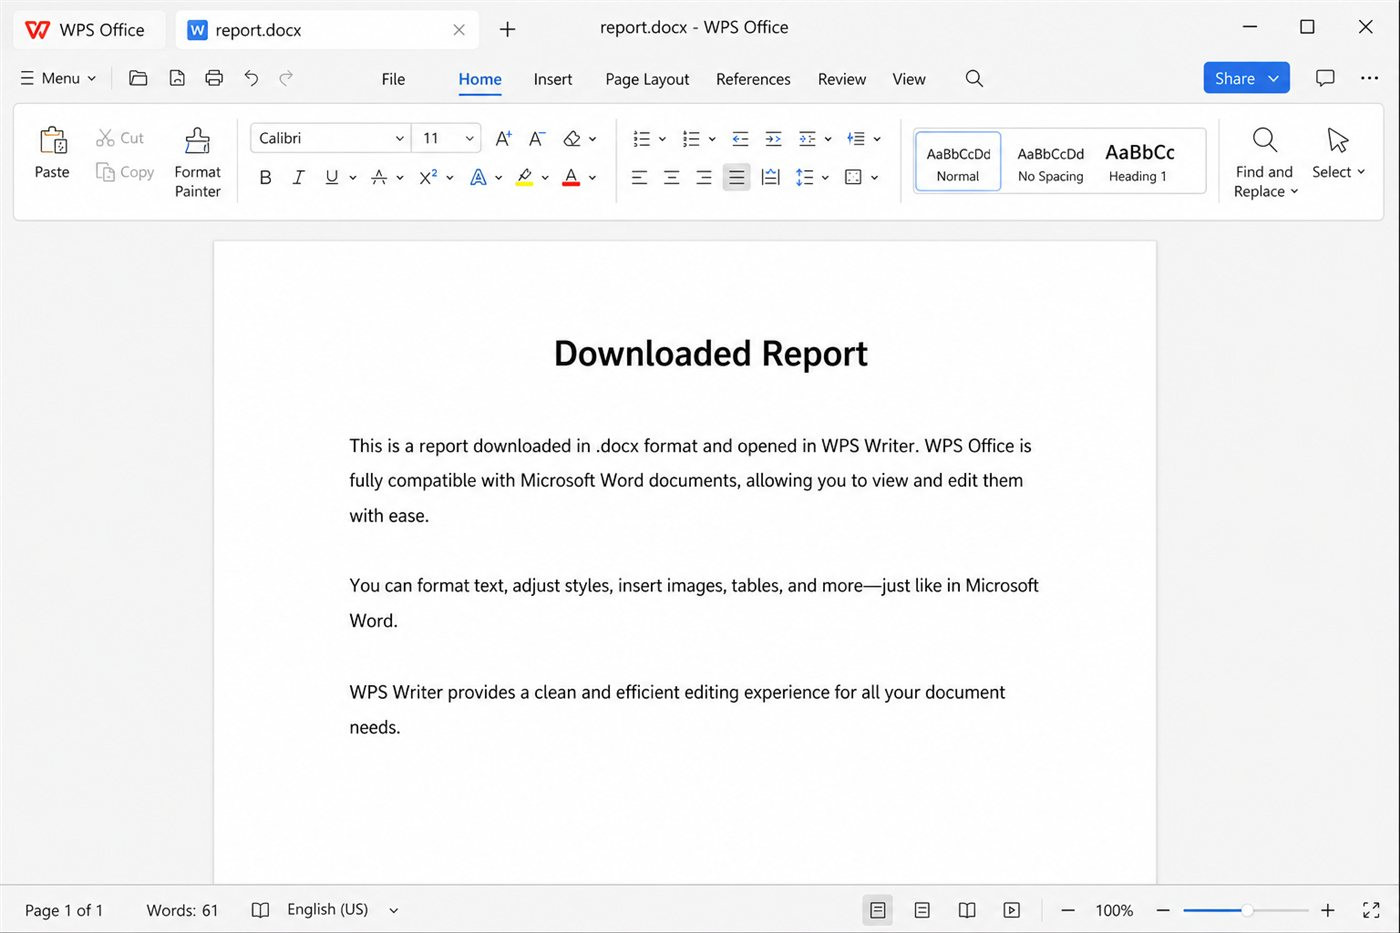The image size is (1400, 933).
Task: Activate the Format Painter brush
Action: coord(197,162)
